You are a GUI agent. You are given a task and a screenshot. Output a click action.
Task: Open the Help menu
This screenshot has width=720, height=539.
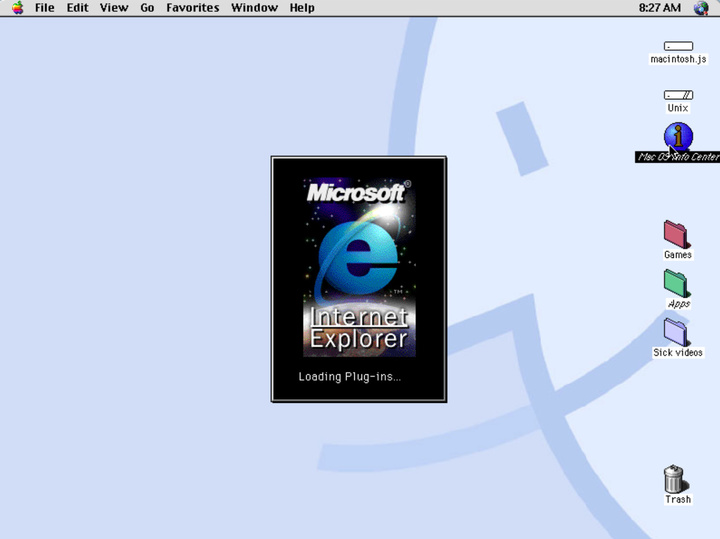[x=301, y=8]
